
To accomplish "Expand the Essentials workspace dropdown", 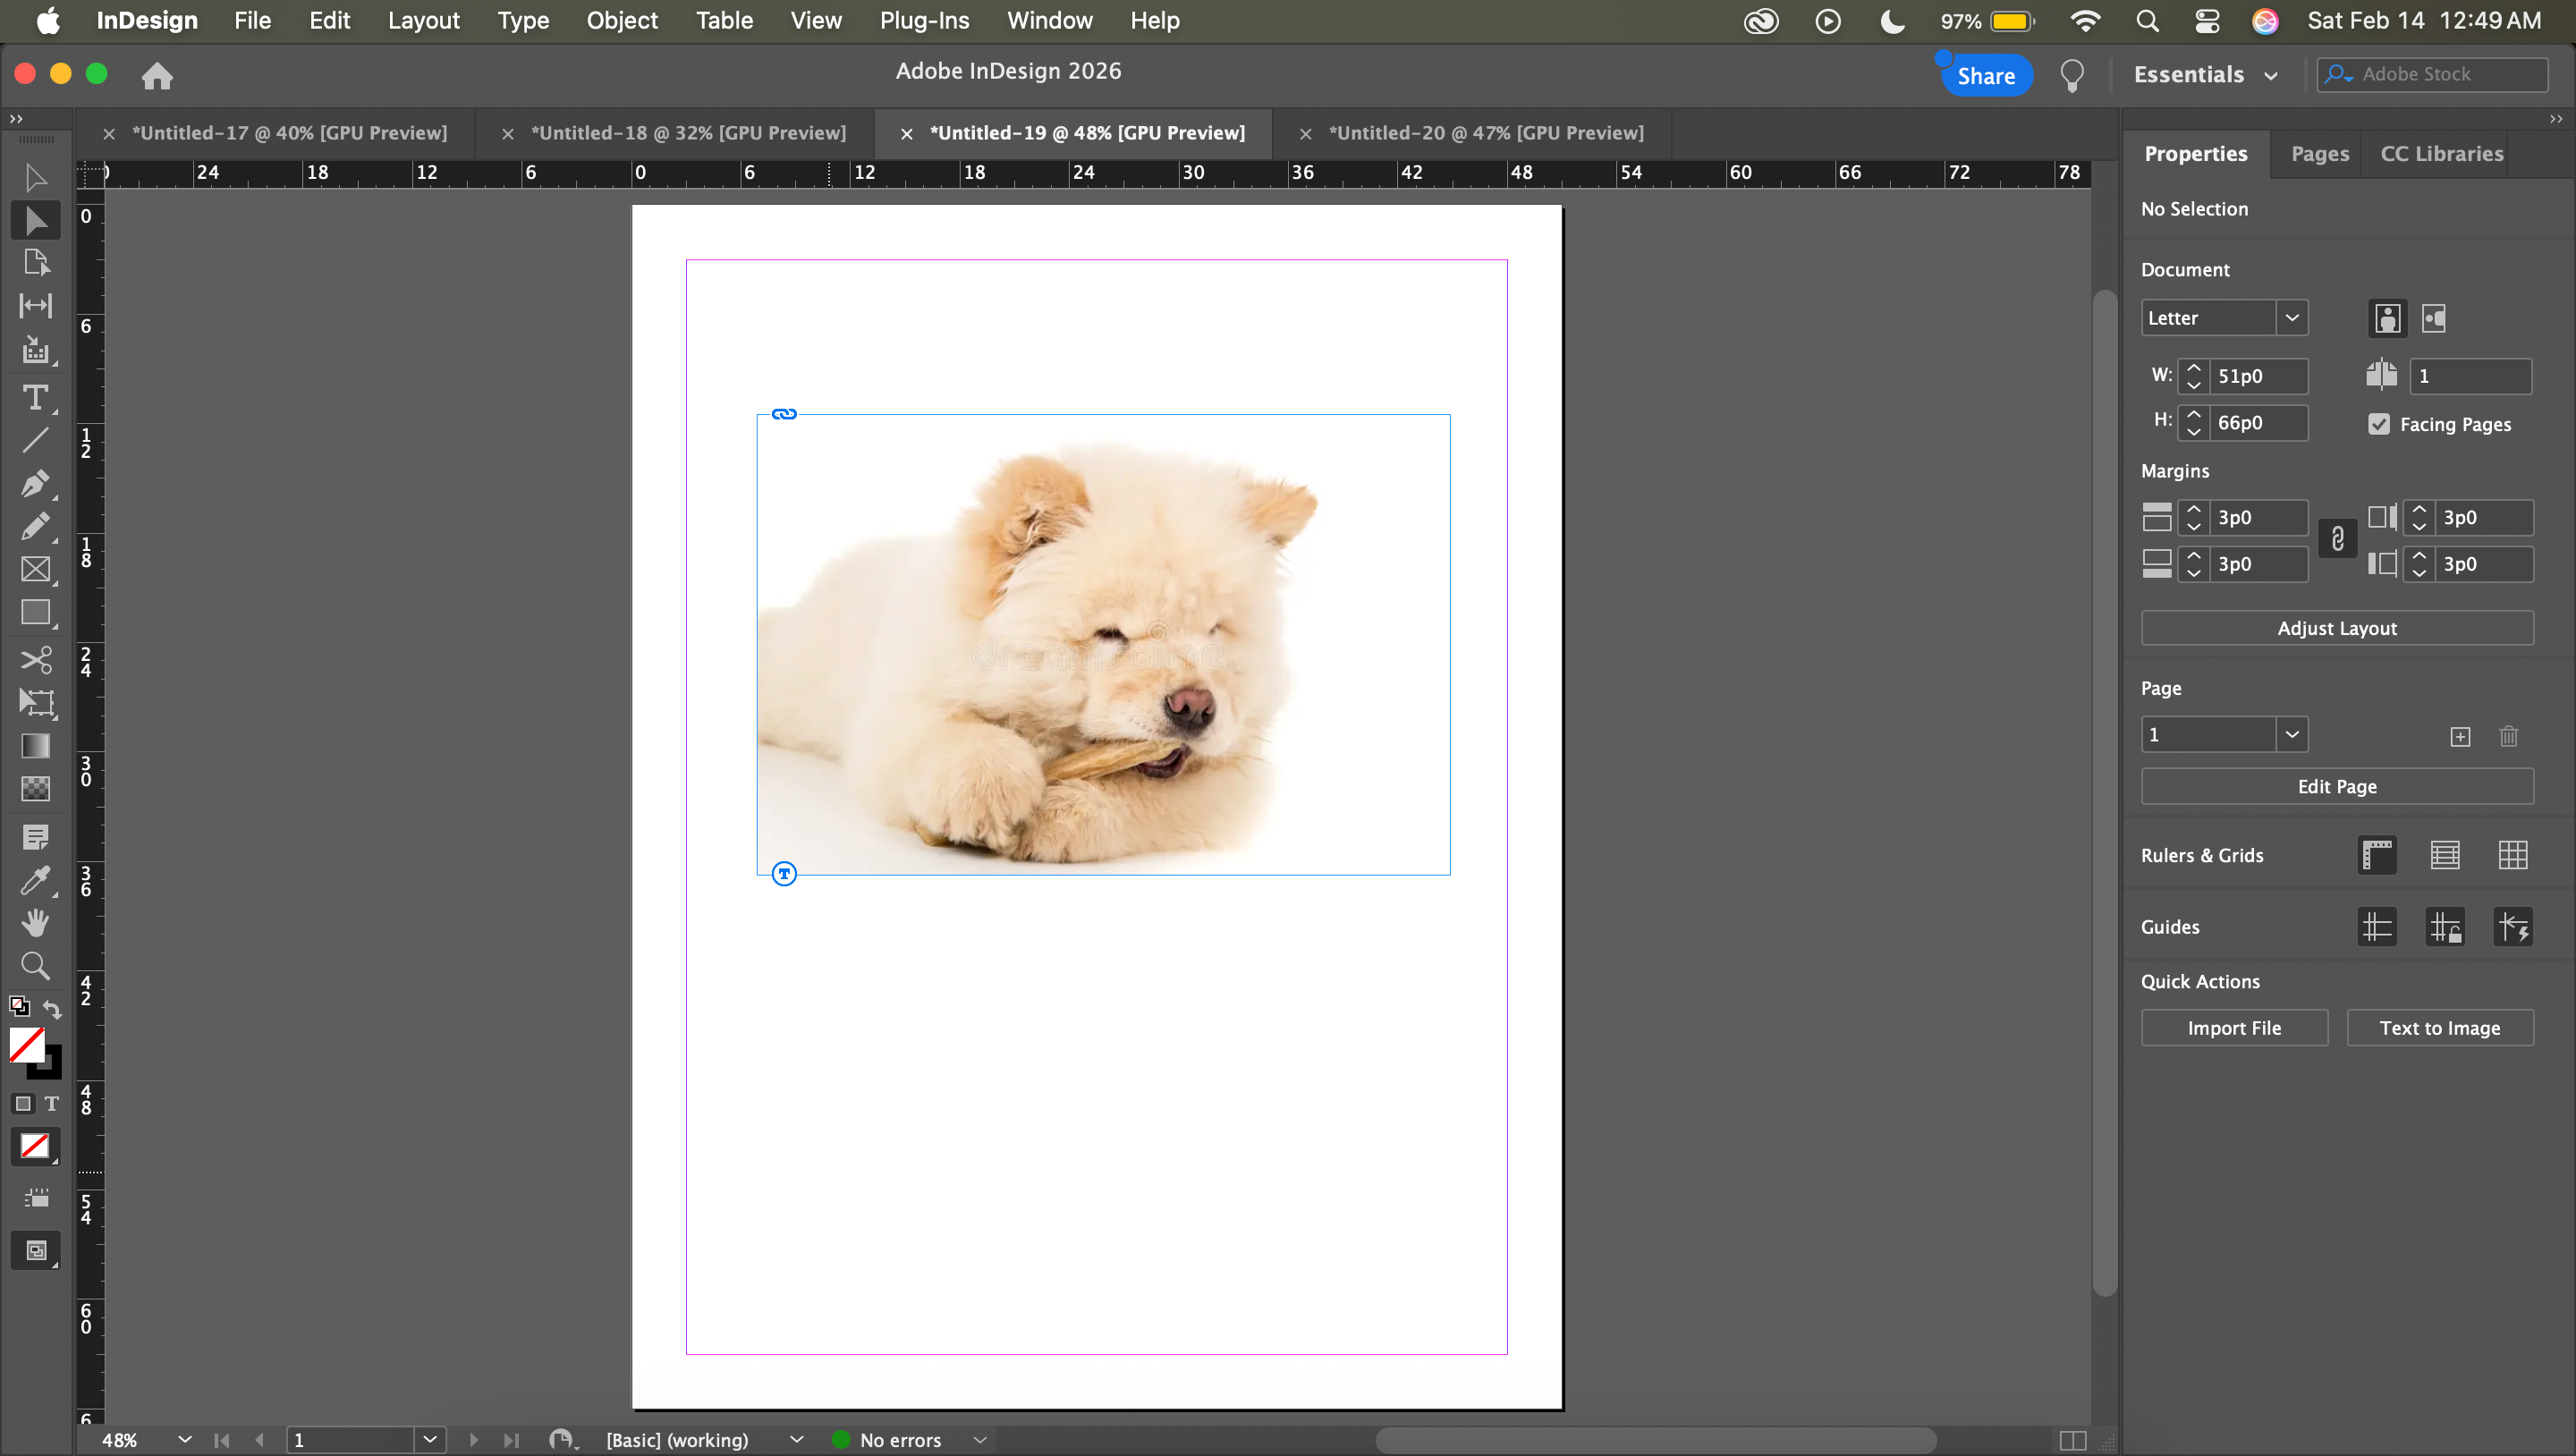I will pyautogui.click(x=2272, y=75).
